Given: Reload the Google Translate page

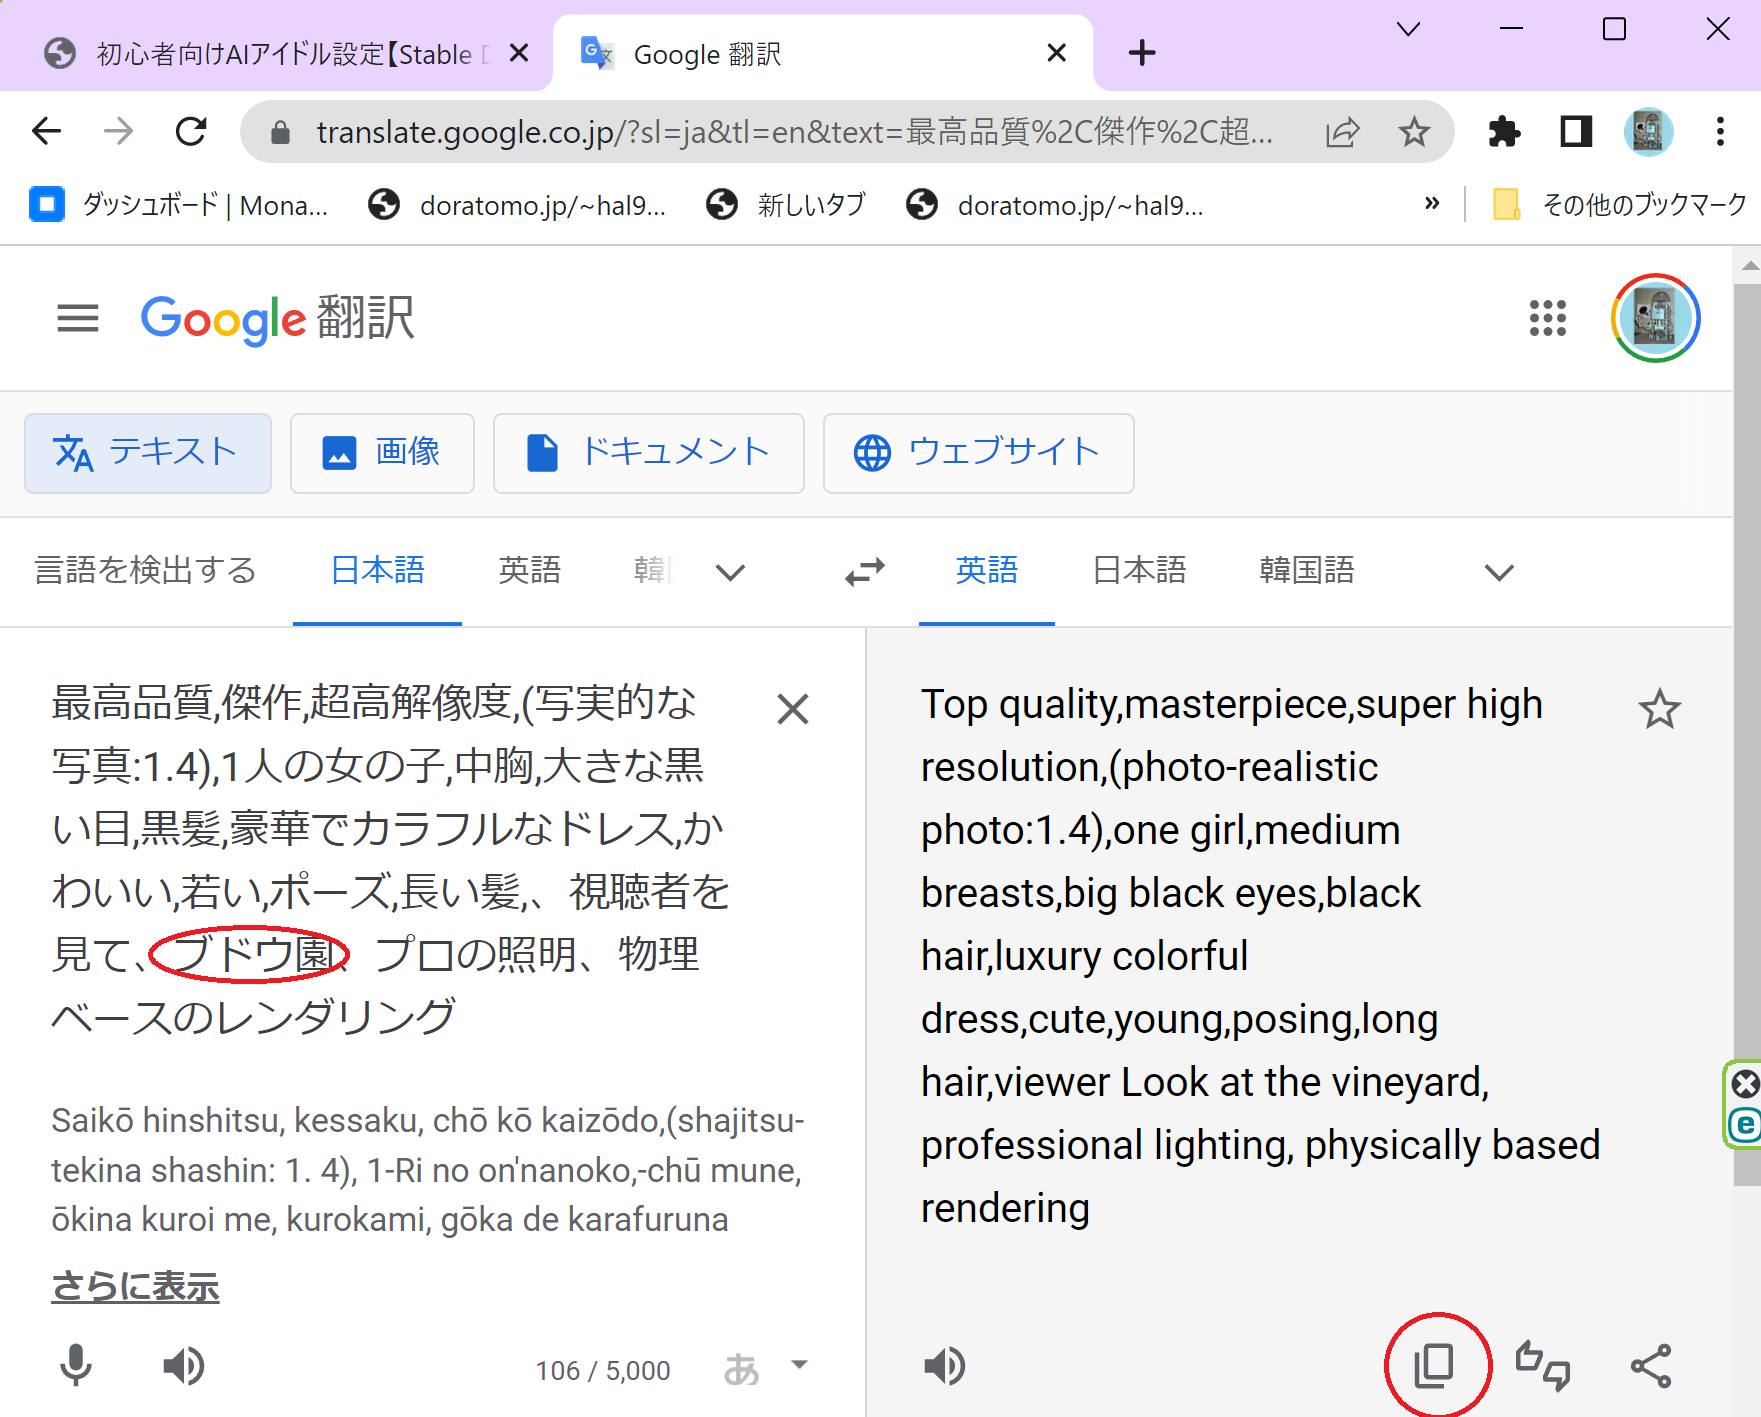Looking at the screenshot, I should tap(191, 131).
